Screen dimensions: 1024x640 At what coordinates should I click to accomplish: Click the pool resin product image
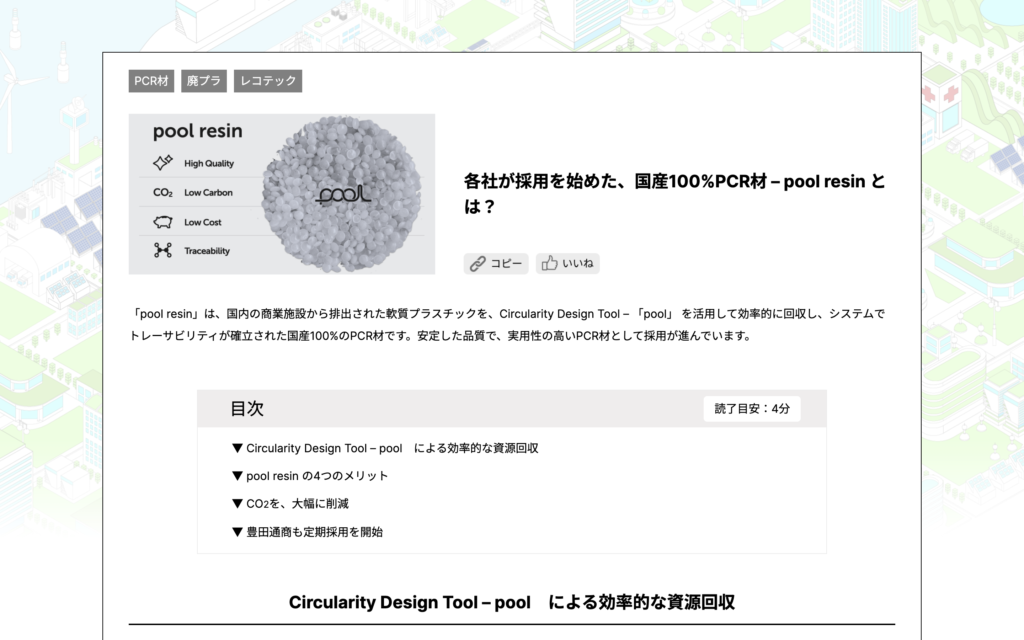[x=282, y=194]
